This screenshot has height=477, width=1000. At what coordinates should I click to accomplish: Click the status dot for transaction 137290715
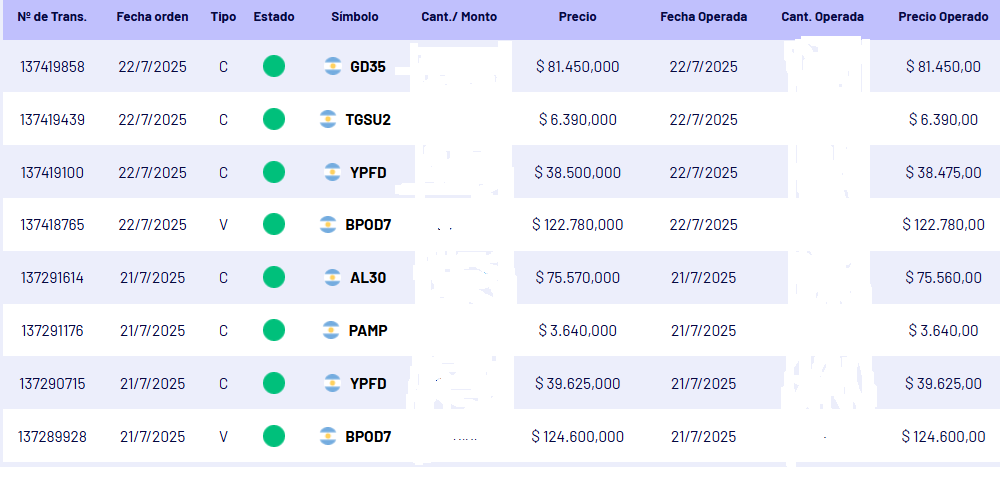pos(274,384)
